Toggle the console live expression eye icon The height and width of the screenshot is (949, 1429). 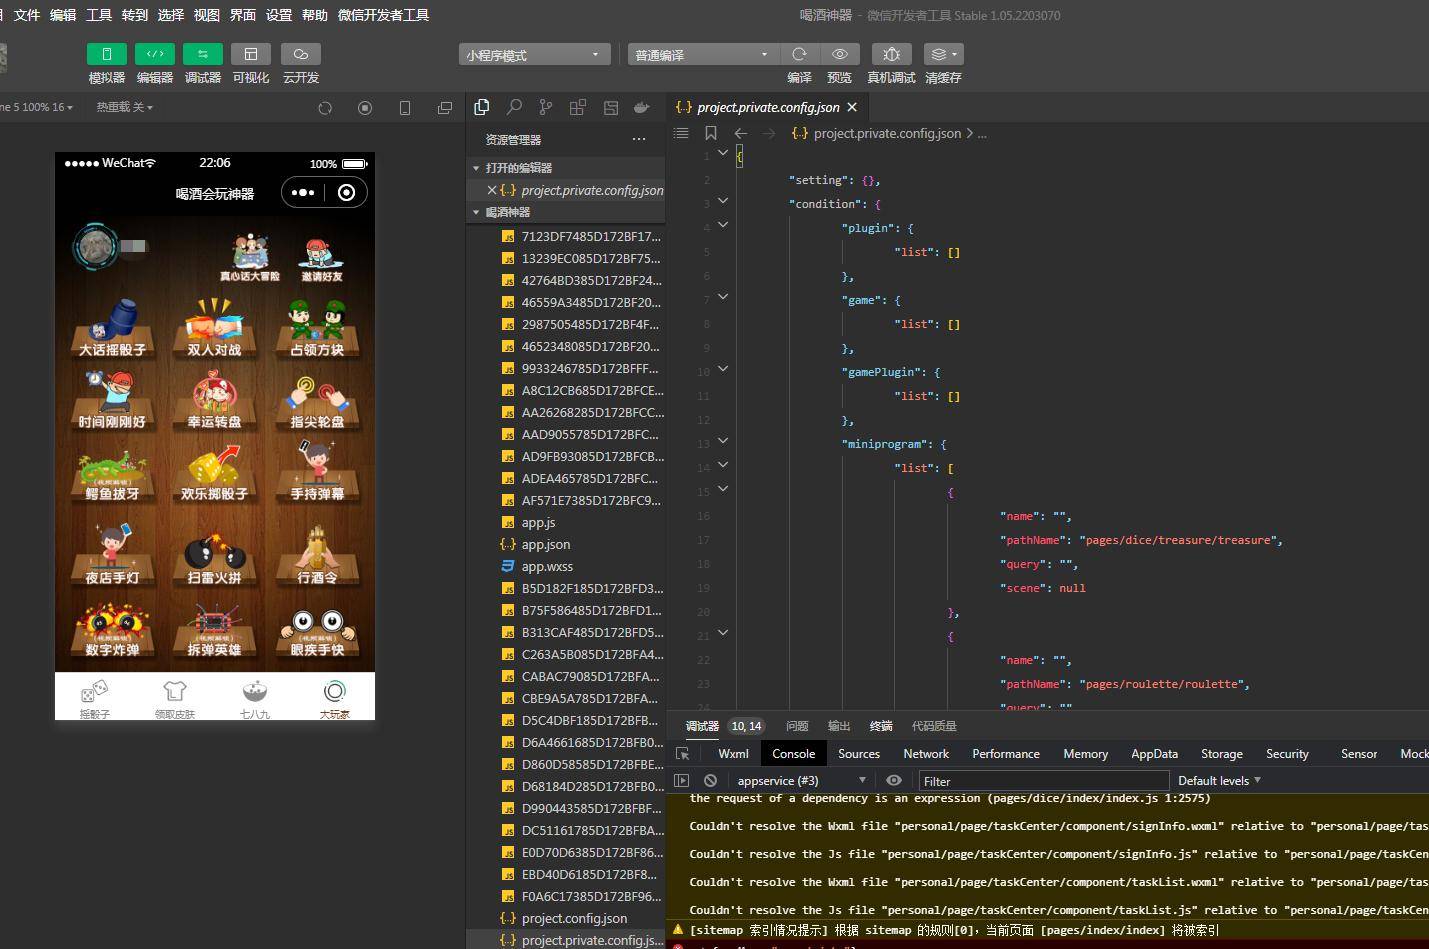click(x=894, y=781)
